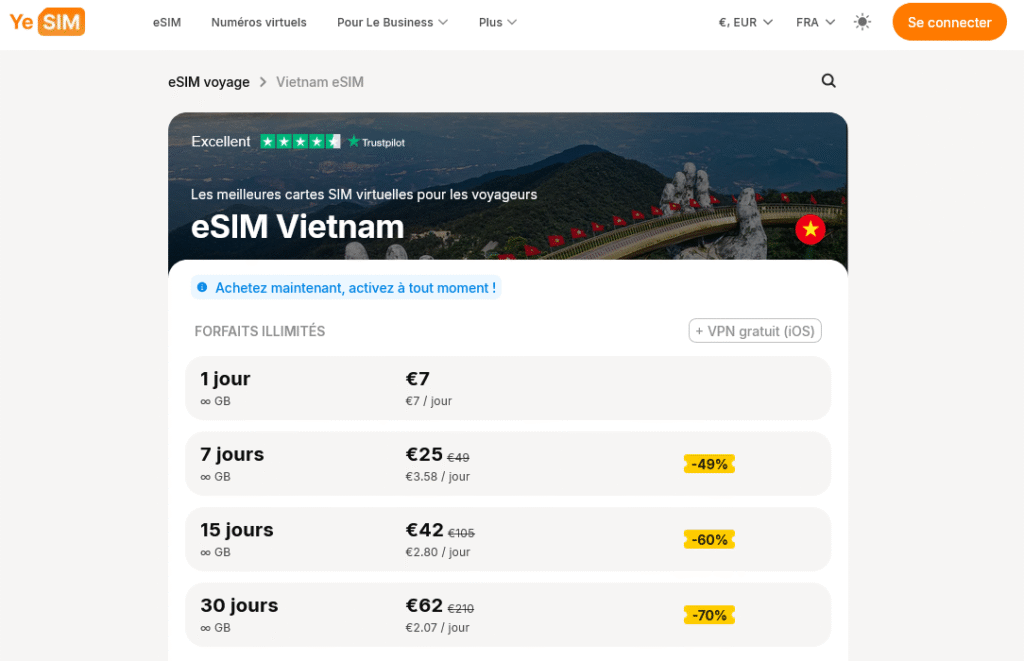
Task: Click the + VPN gratuit (iOS) button
Action: point(754,330)
